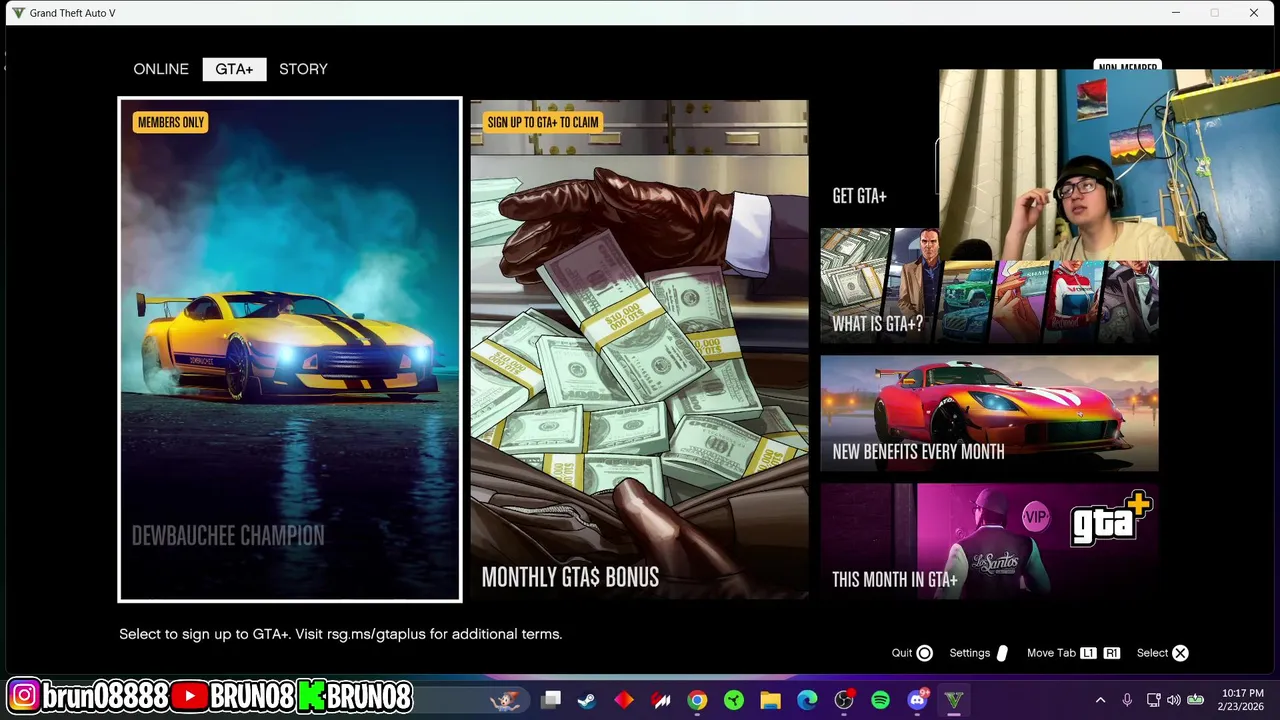The image size is (1280, 720).
Task: Open Google Chrome from the taskbar
Action: (x=697, y=700)
